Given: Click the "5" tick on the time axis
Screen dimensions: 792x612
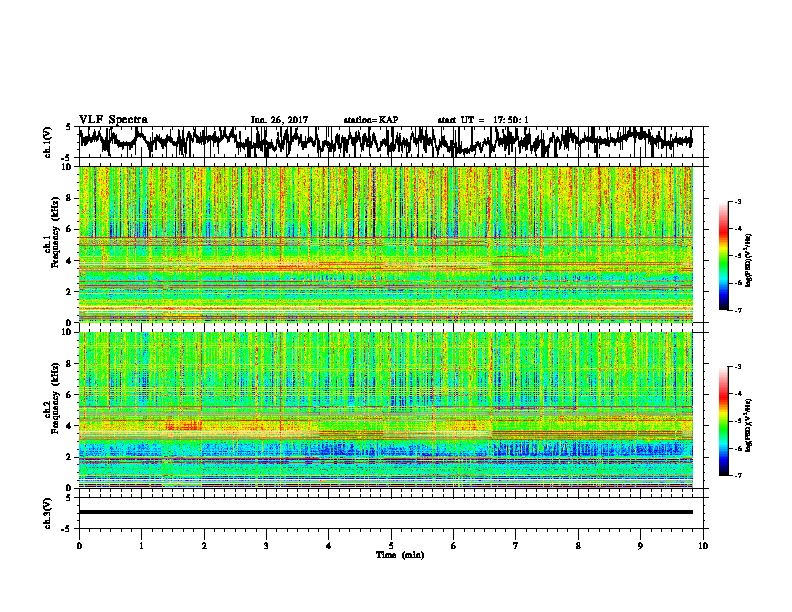Looking at the screenshot, I should tap(391, 546).
